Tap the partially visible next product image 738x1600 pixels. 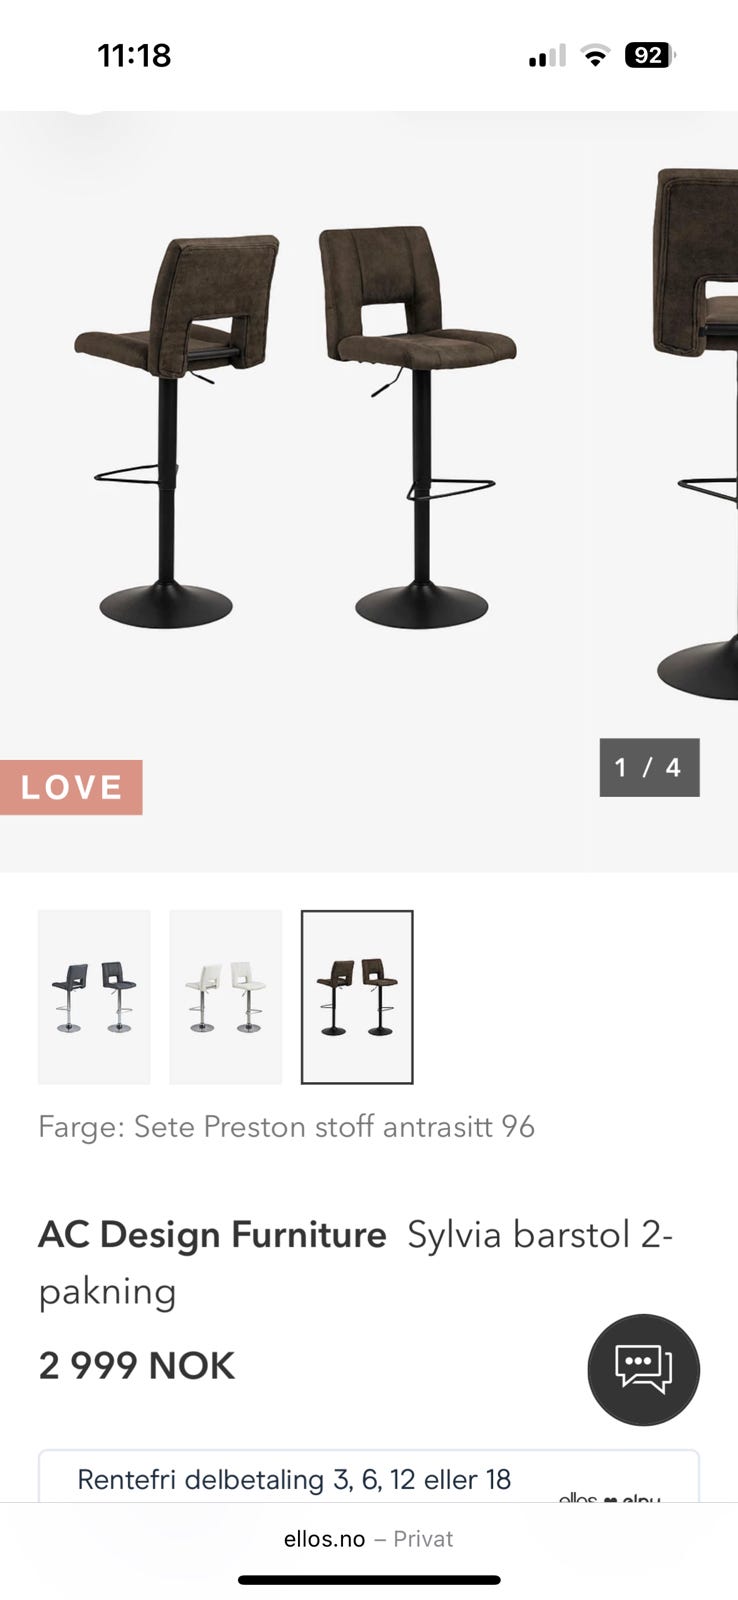[697, 433]
